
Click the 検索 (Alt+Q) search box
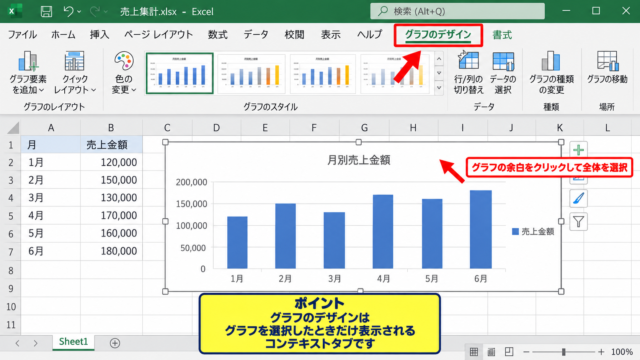(457, 11)
